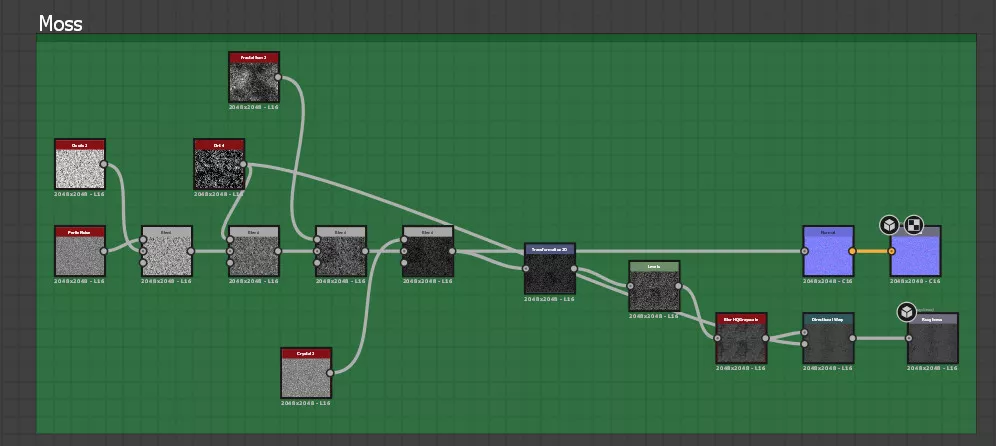Select the Transformation 2D node
Viewport: 996px width, 446px height.
coord(550,269)
